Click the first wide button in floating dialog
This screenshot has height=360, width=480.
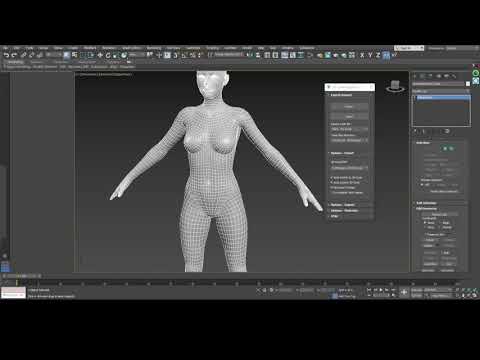(x=349, y=107)
